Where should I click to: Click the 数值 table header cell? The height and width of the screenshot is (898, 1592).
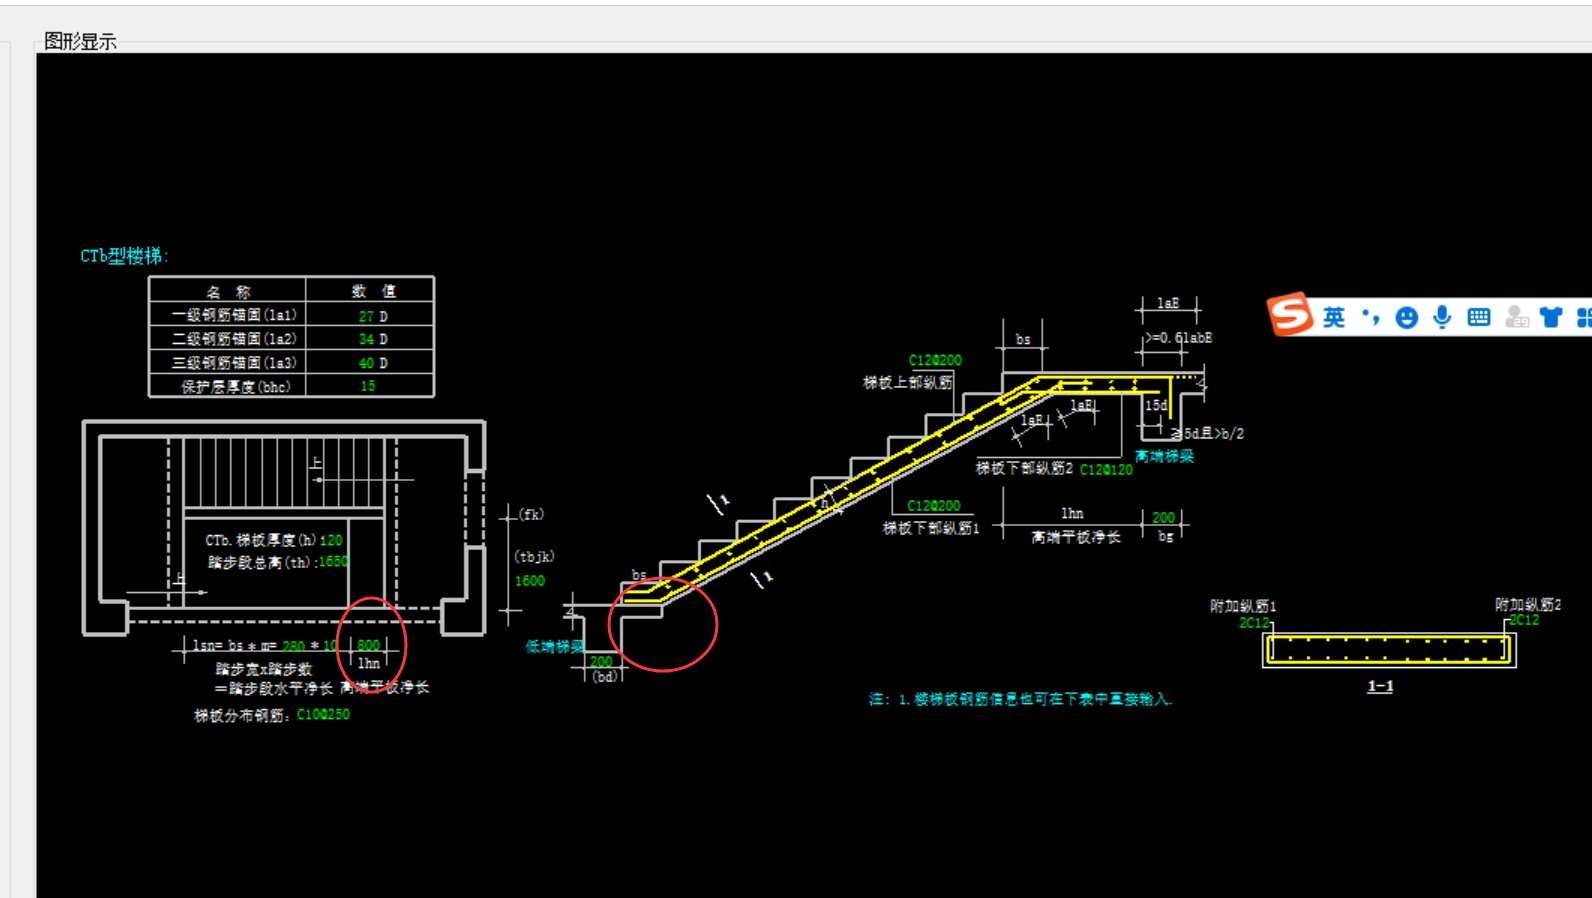coord(373,291)
